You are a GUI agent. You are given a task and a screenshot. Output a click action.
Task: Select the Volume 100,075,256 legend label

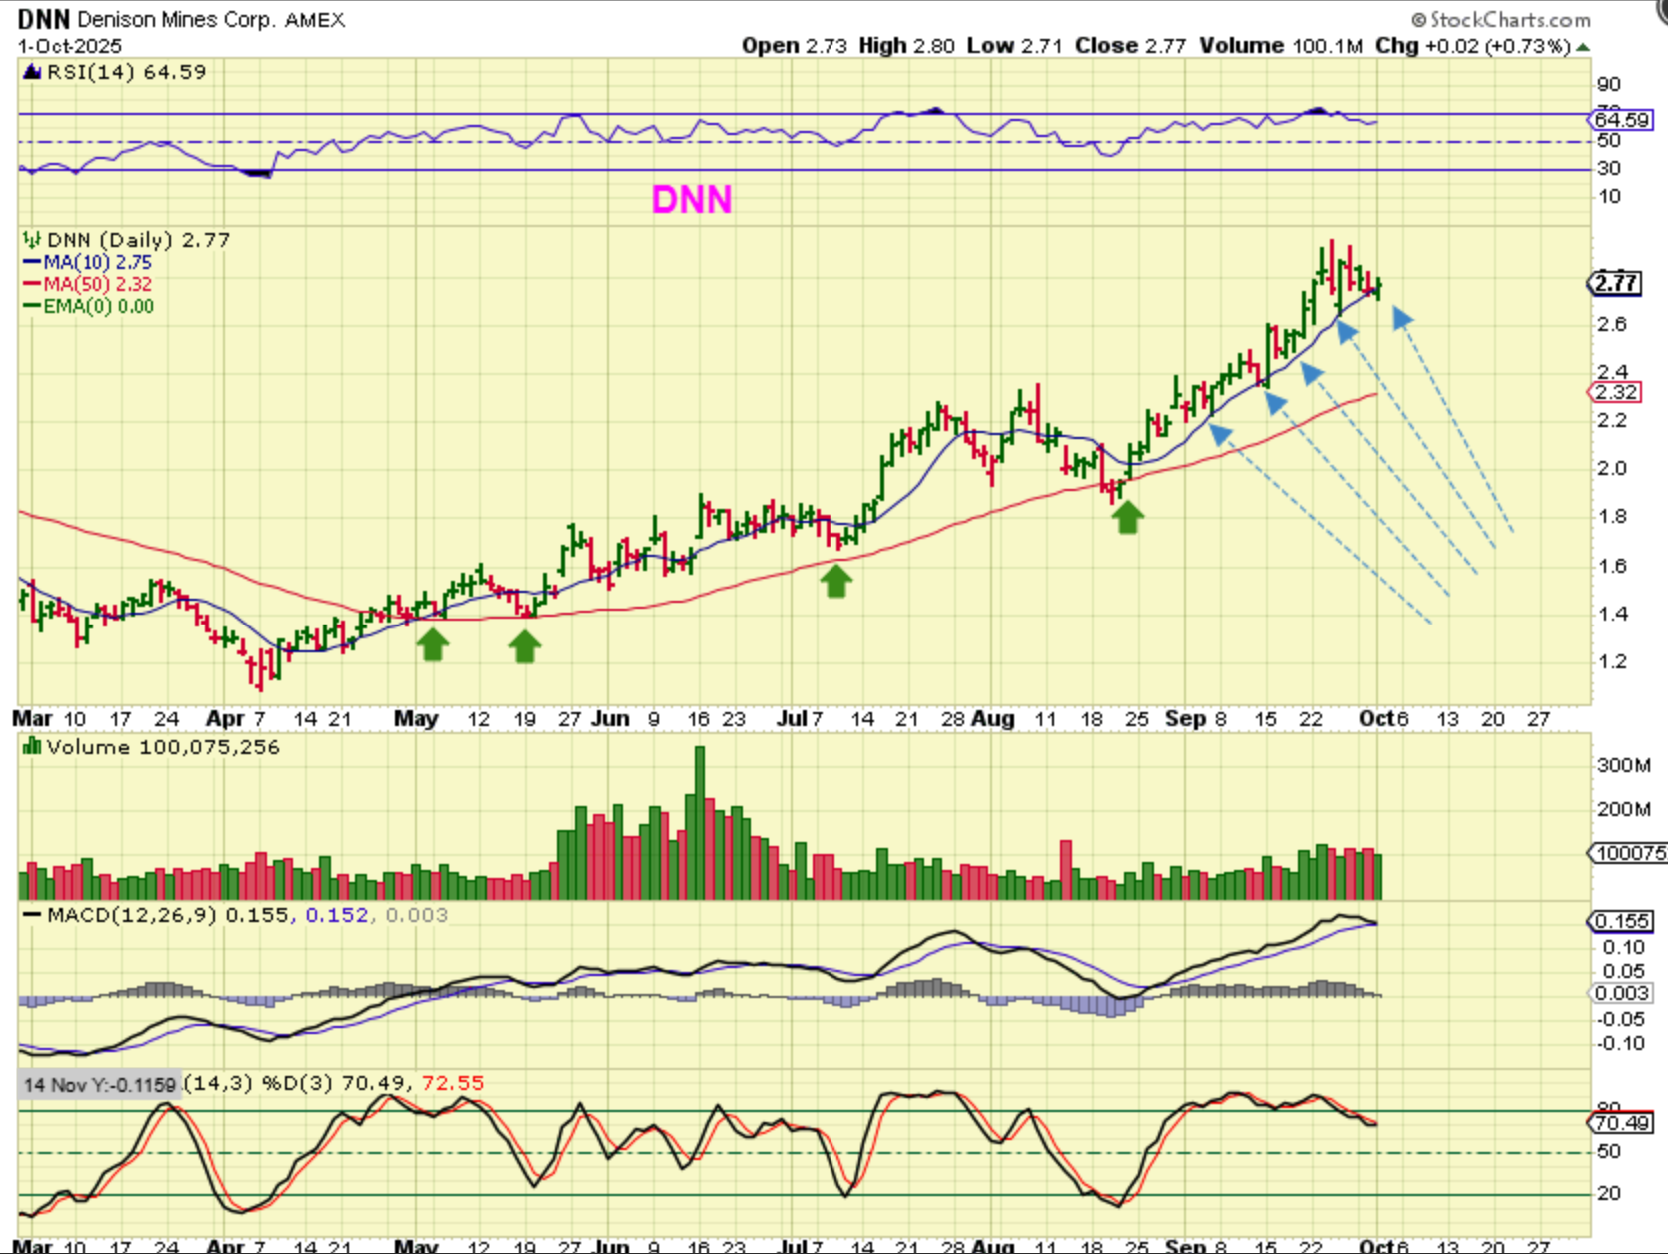pyautogui.click(x=163, y=747)
